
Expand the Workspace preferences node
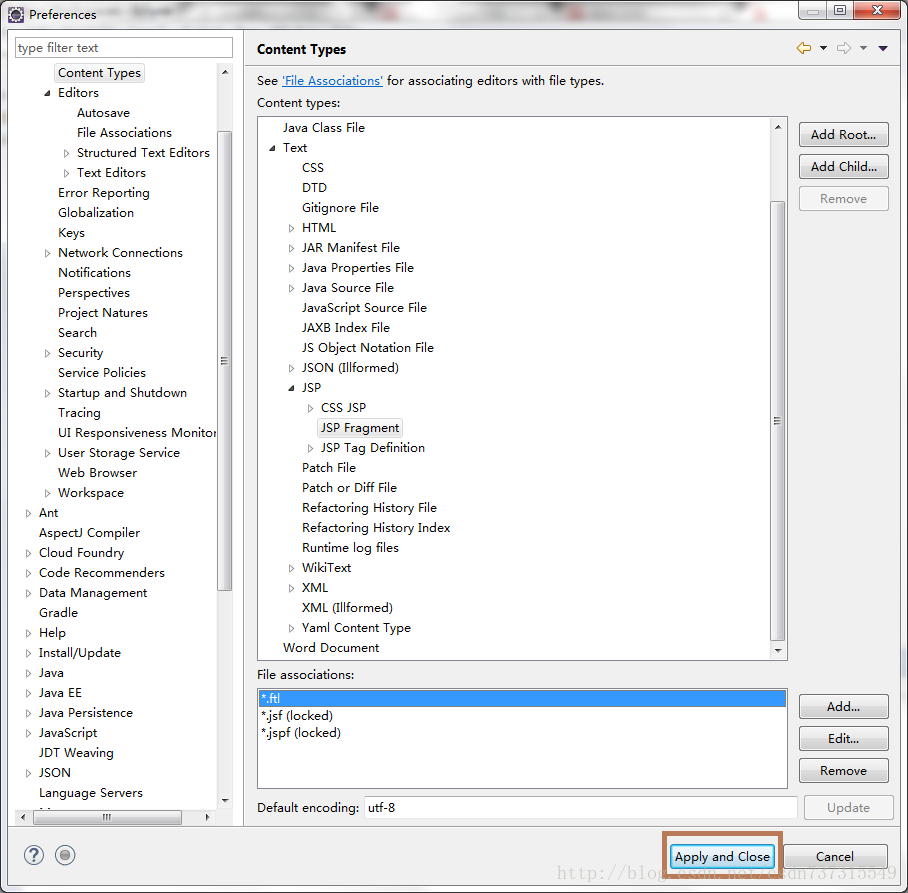coord(47,493)
